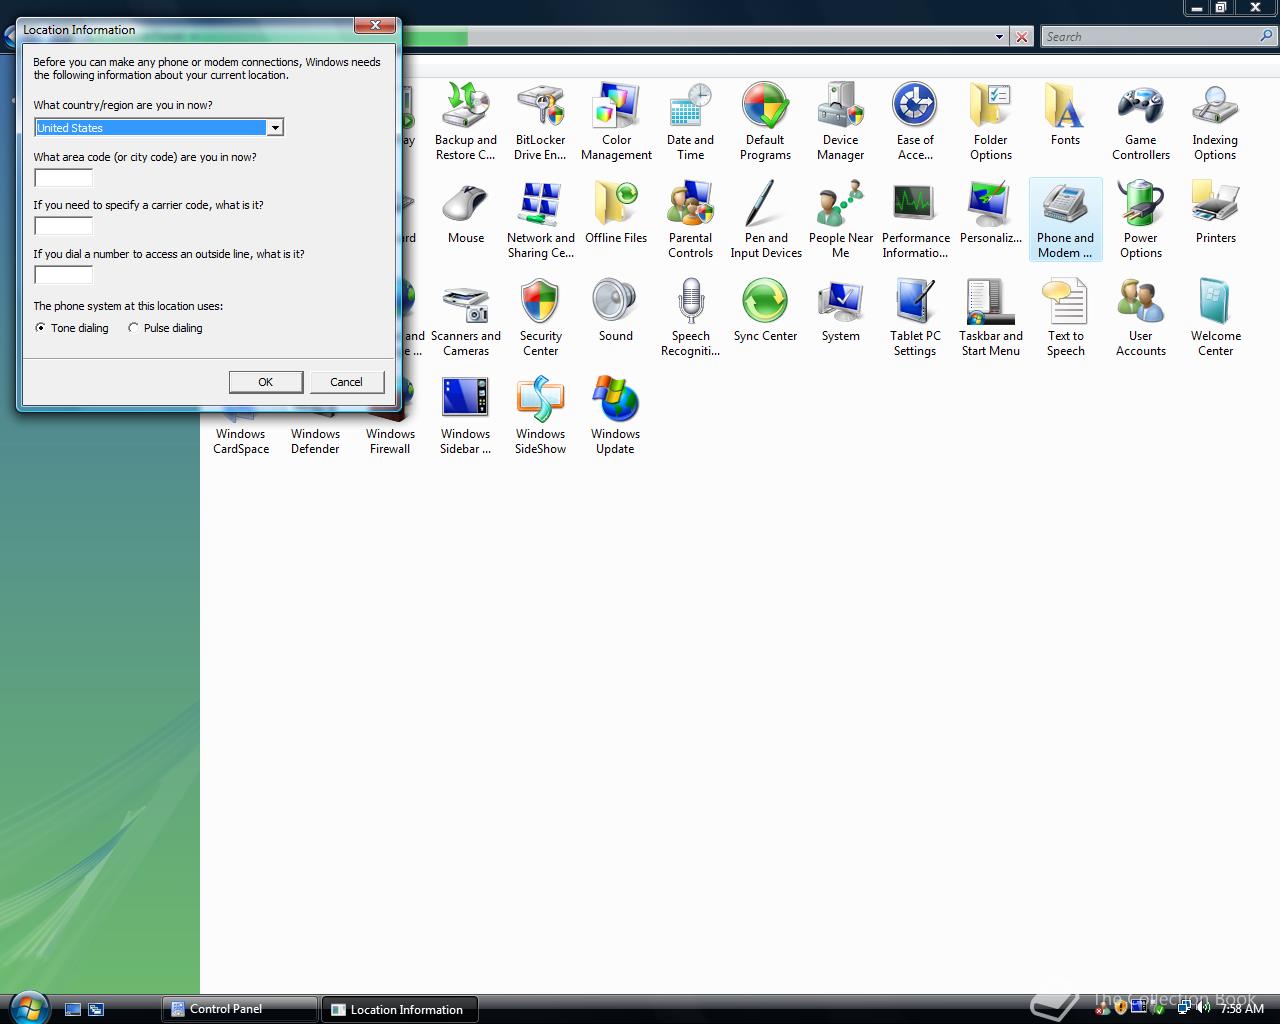The width and height of the screenshot is (1280, 1024).
Task: Open the Windows Start menu
Action: click(x=29, y=1006)
